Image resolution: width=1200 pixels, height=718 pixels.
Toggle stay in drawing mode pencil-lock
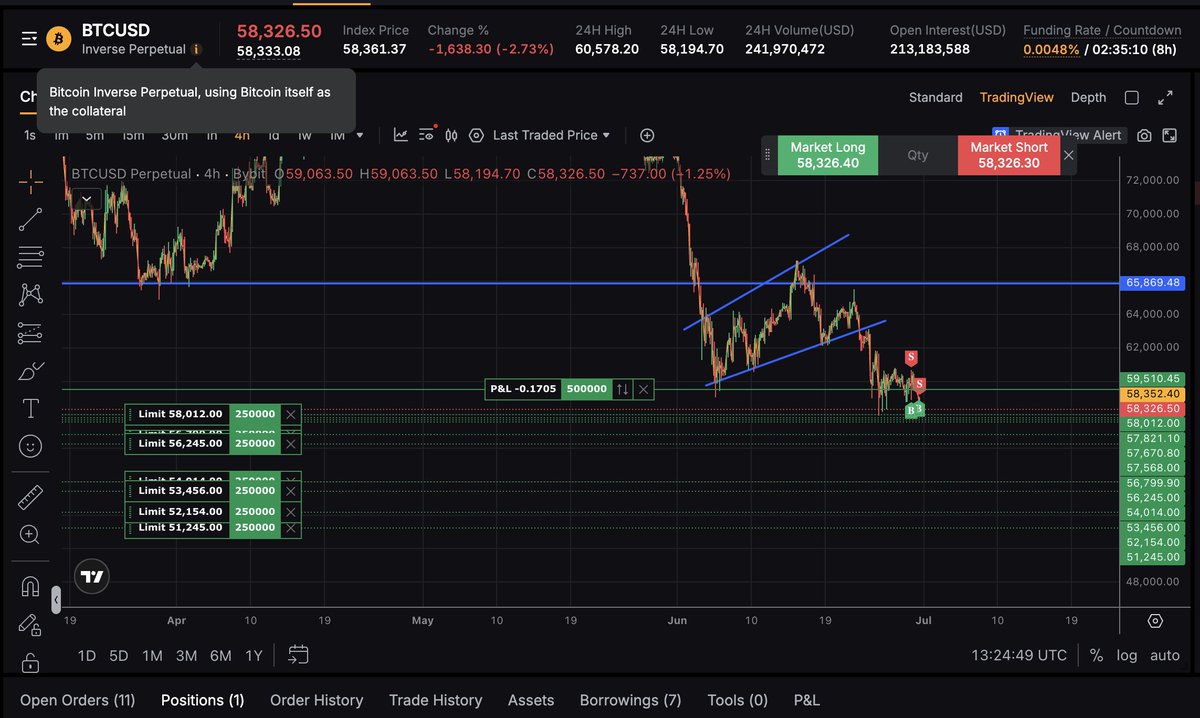tap(31, 624)
